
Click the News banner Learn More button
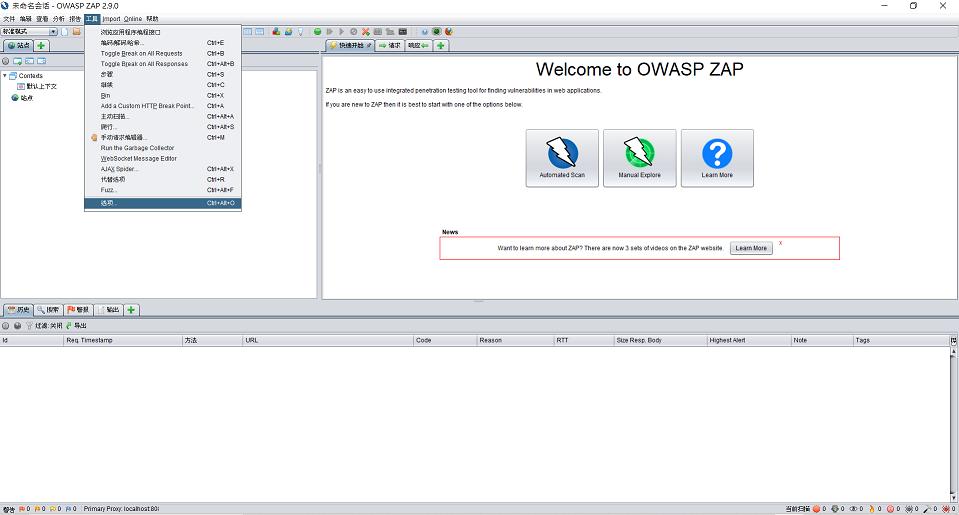click(751, 248)
